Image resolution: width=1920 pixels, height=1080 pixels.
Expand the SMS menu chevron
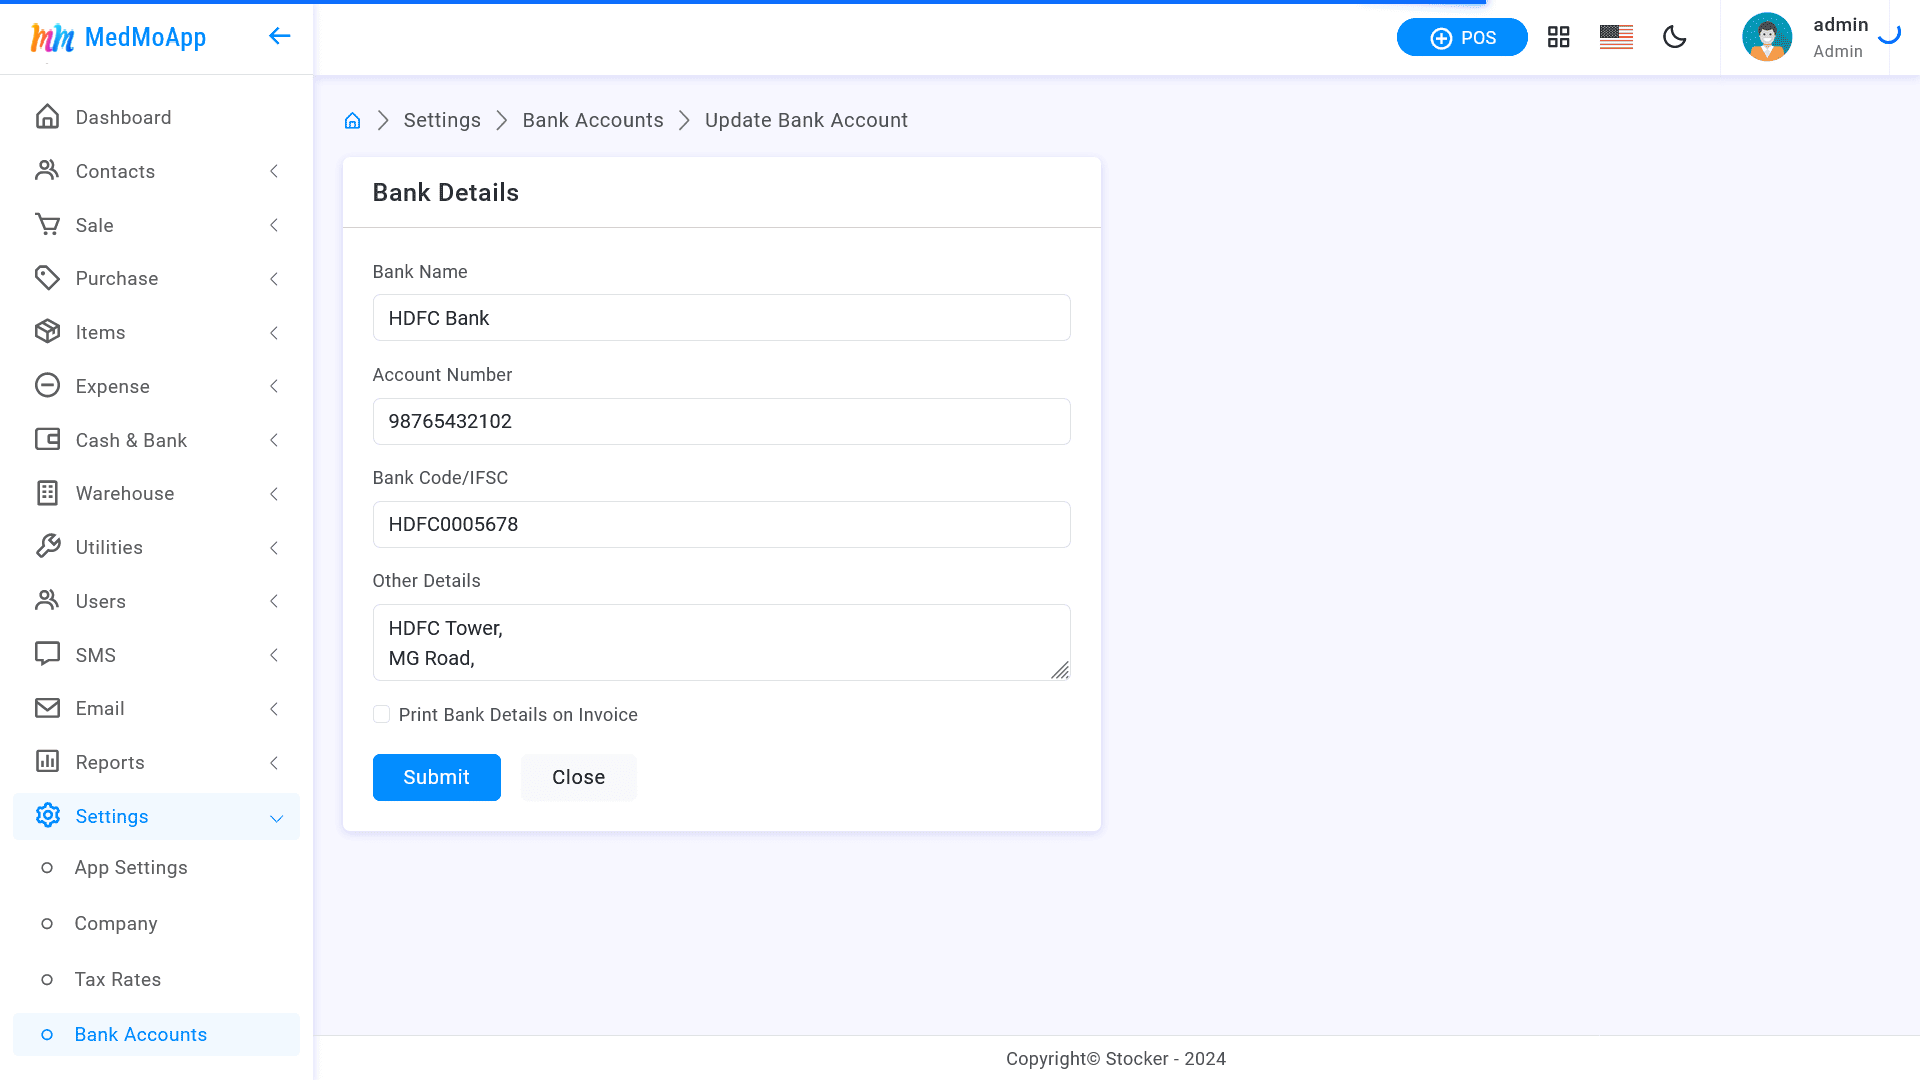click(x=274, y=655)
